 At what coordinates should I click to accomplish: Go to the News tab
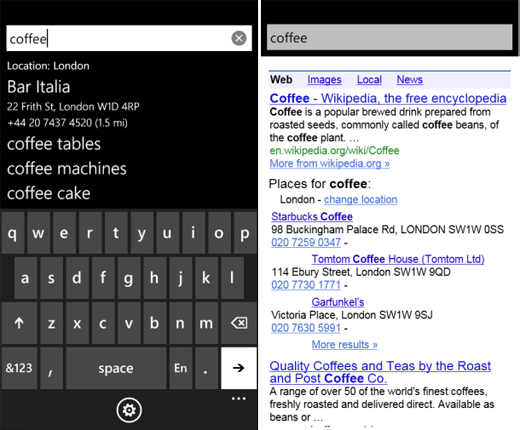[x=410, y=80]
